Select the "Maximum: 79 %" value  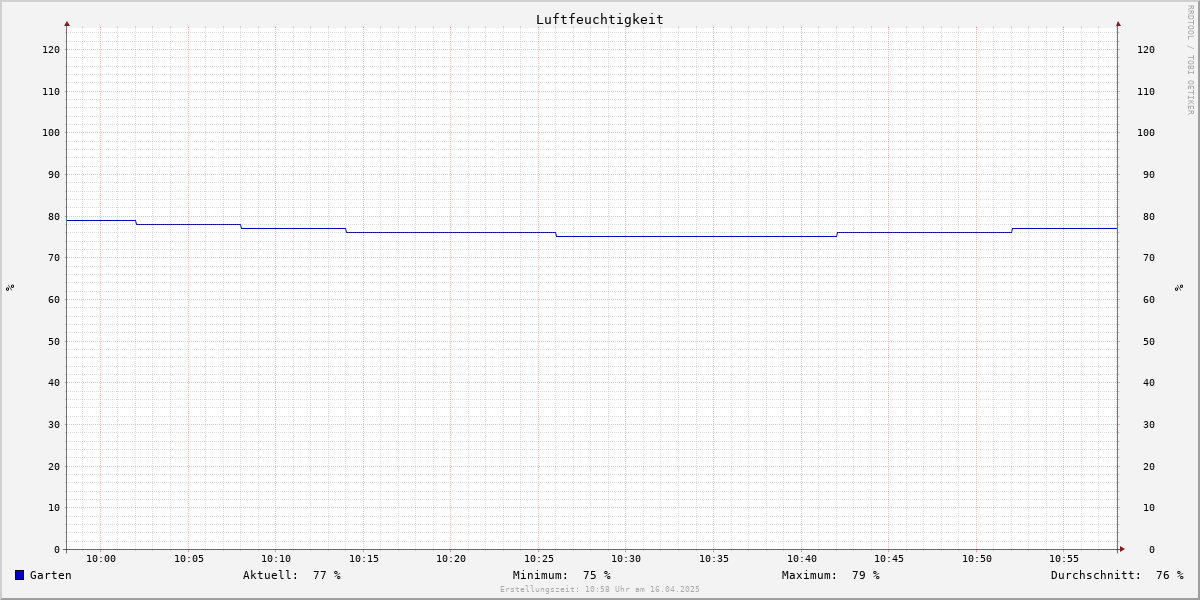831,575
